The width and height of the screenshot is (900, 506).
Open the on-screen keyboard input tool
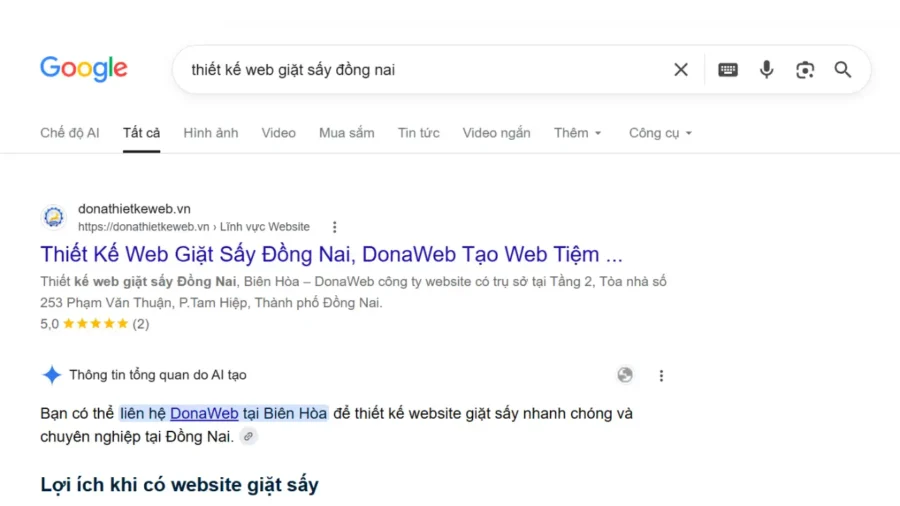[728, 69]
